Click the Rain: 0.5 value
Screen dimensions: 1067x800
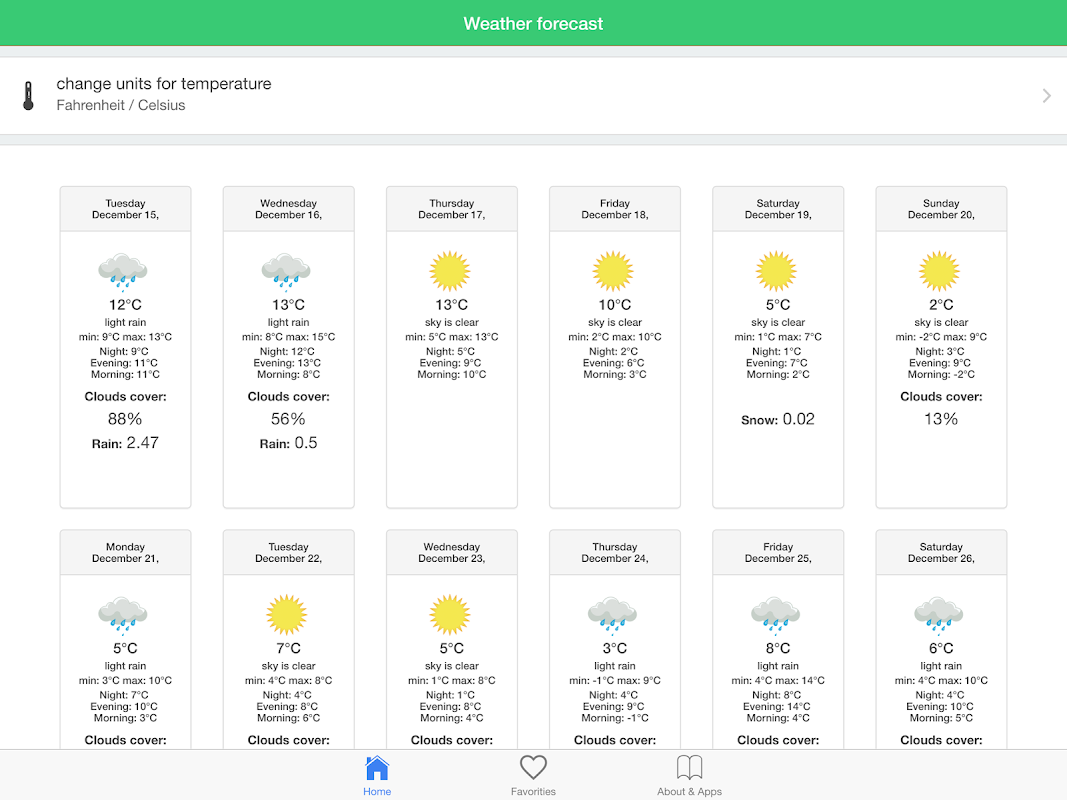289,443
